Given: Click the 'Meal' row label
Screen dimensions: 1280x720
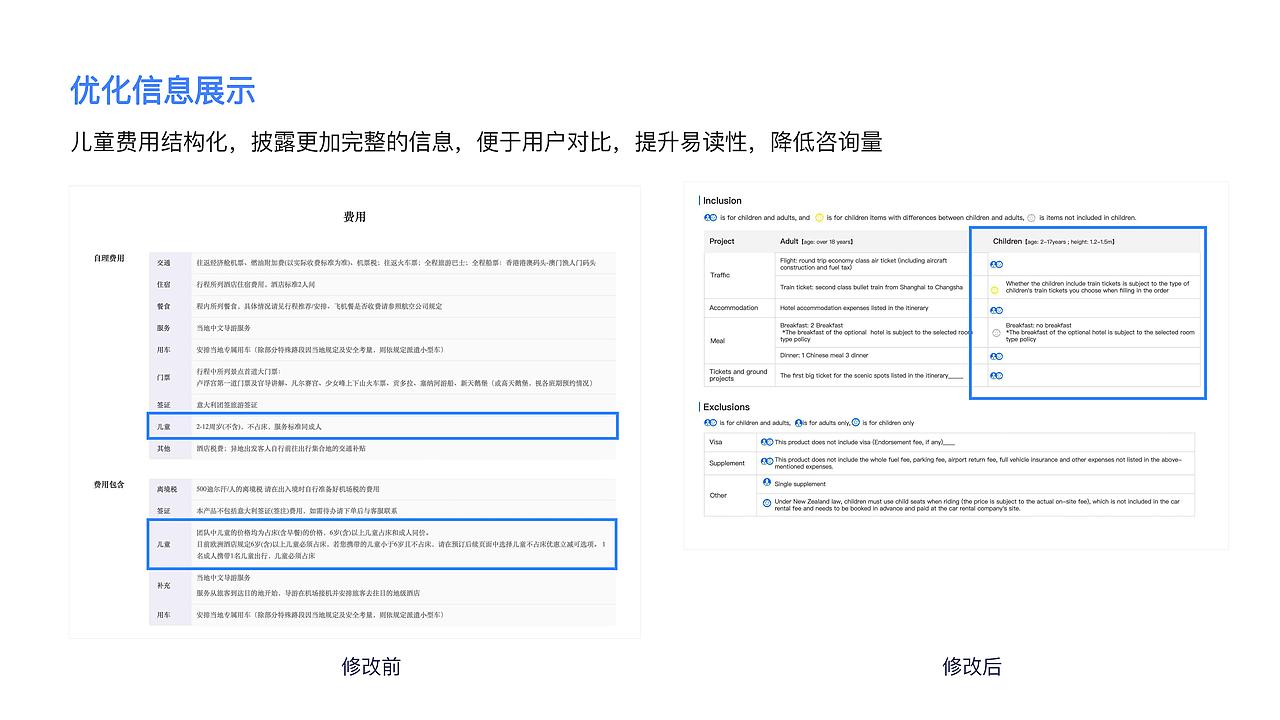Looking at the screenshot, I should (x=717, y=341).
